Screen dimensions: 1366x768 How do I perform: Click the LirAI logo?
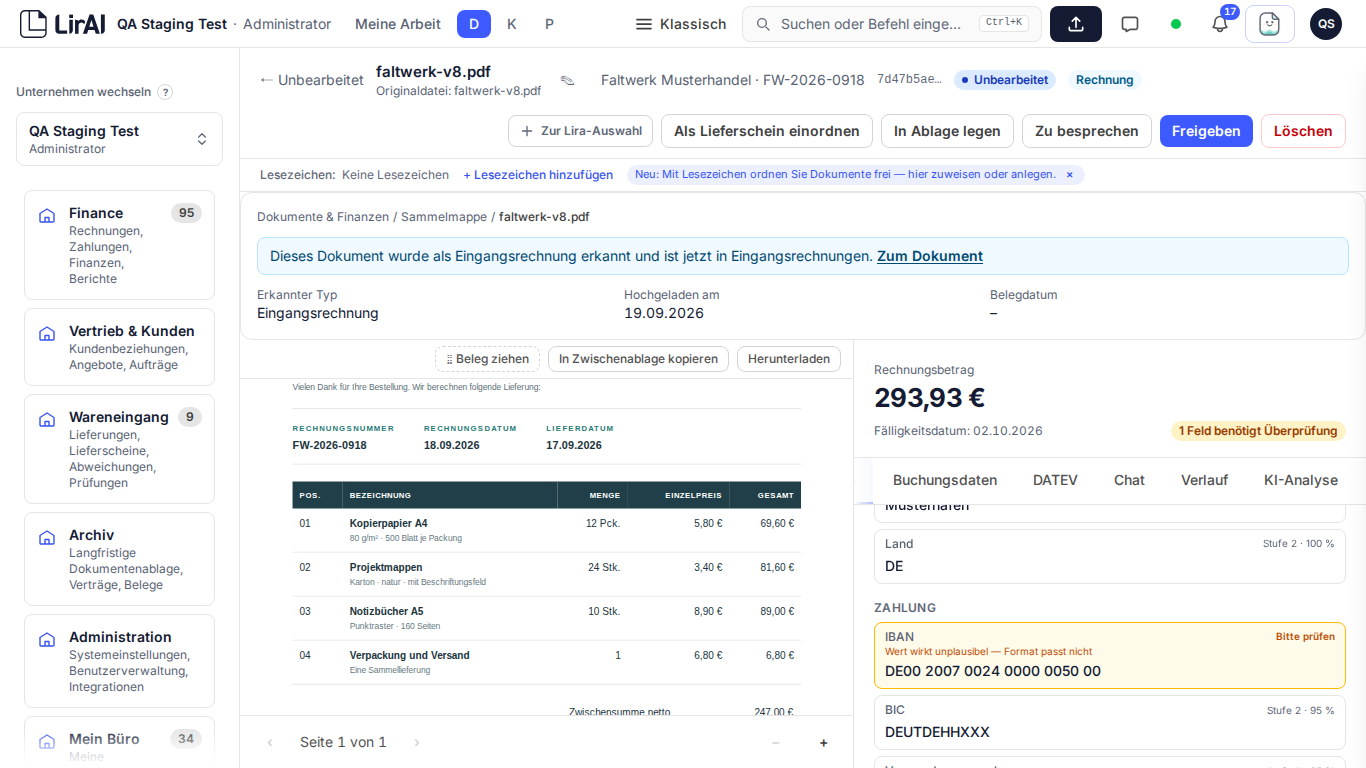click(62, 24)
